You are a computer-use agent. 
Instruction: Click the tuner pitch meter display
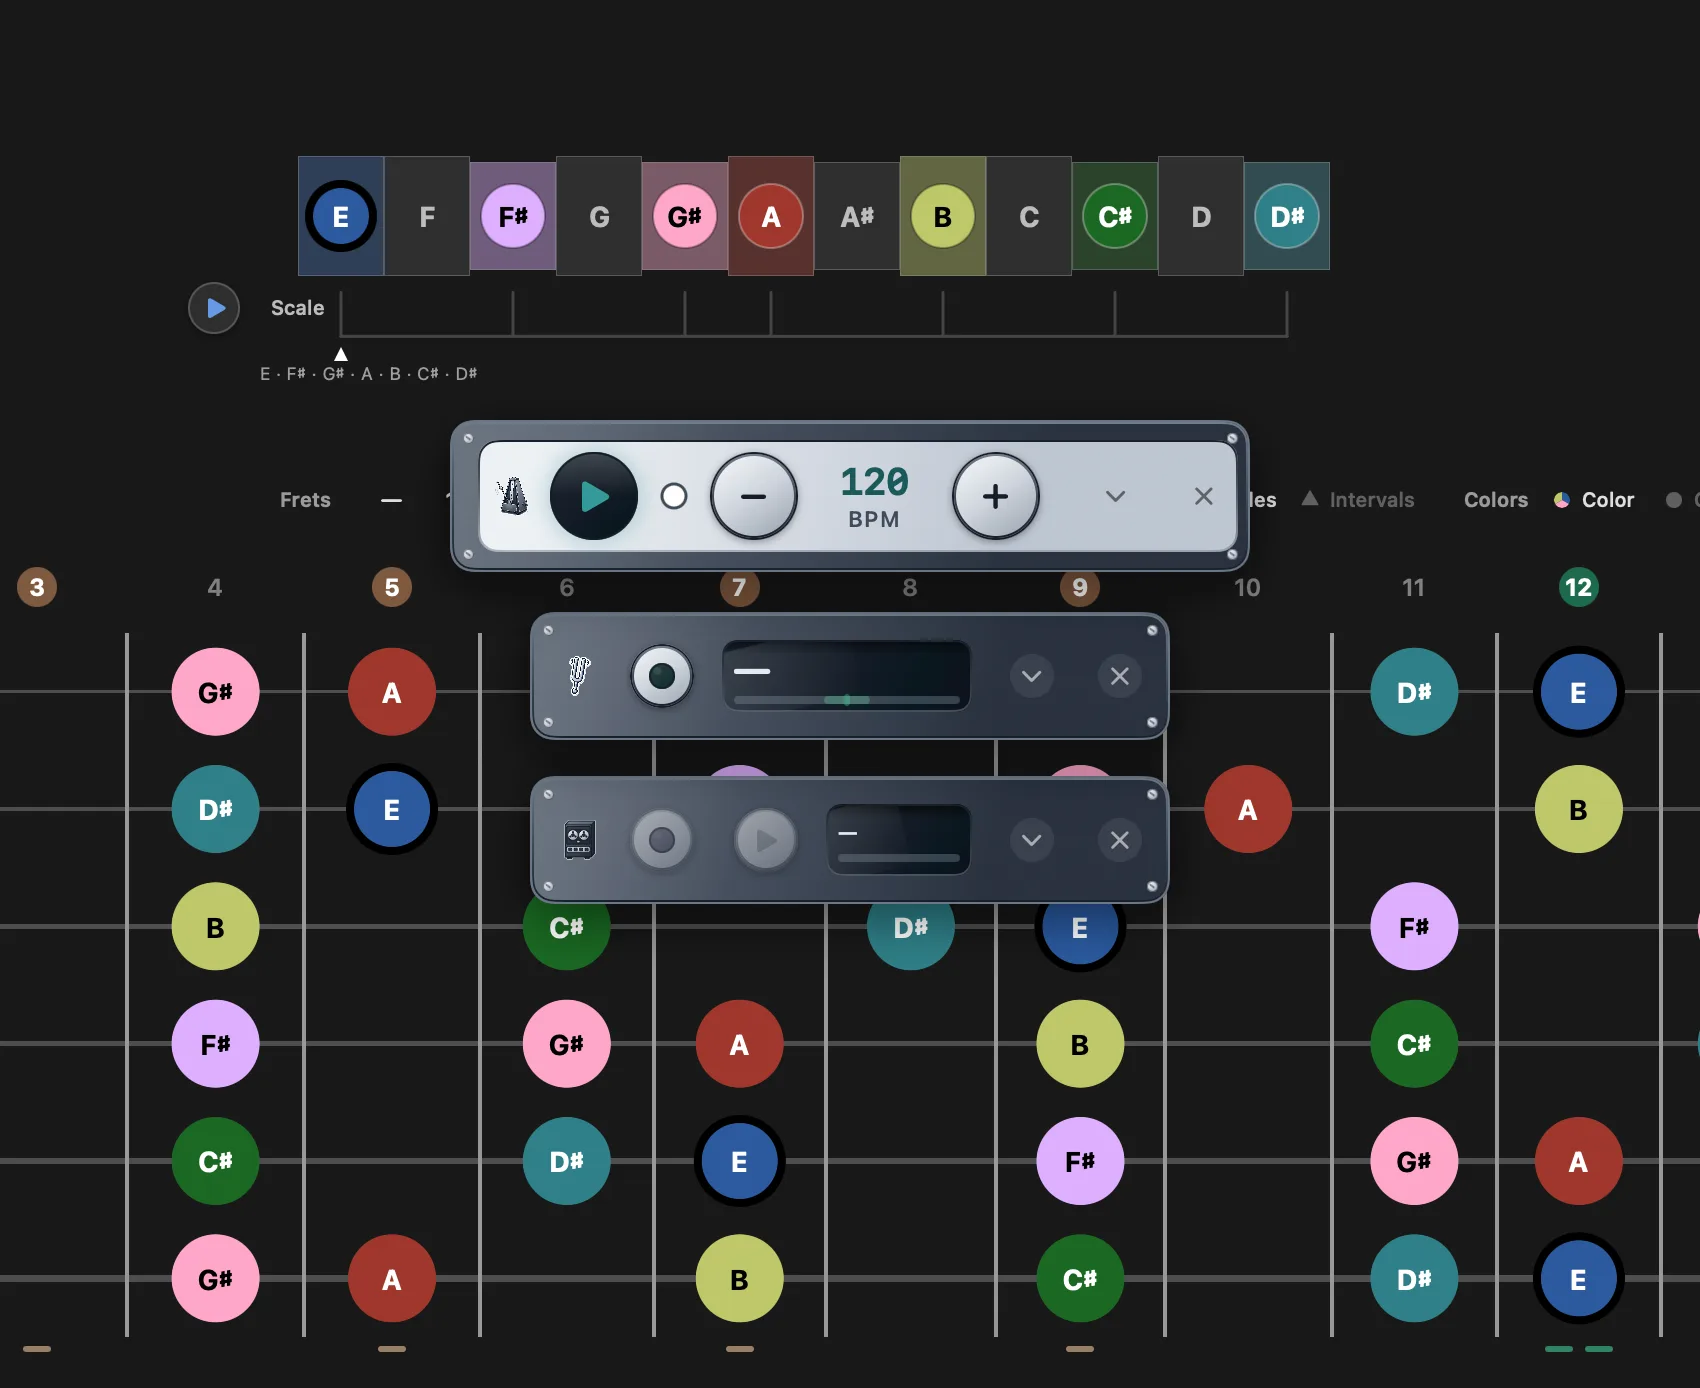pyautogui.click(x=846, y=676)
